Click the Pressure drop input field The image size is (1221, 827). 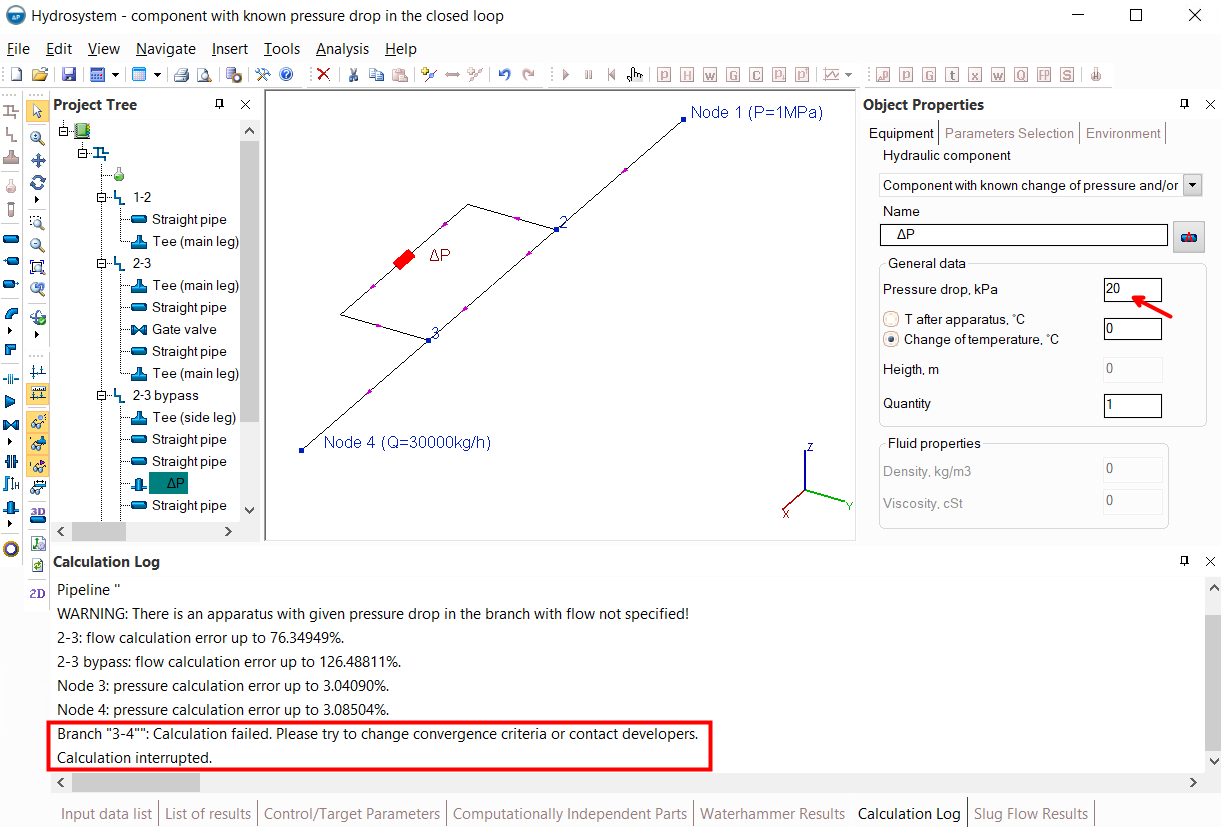1132,290
